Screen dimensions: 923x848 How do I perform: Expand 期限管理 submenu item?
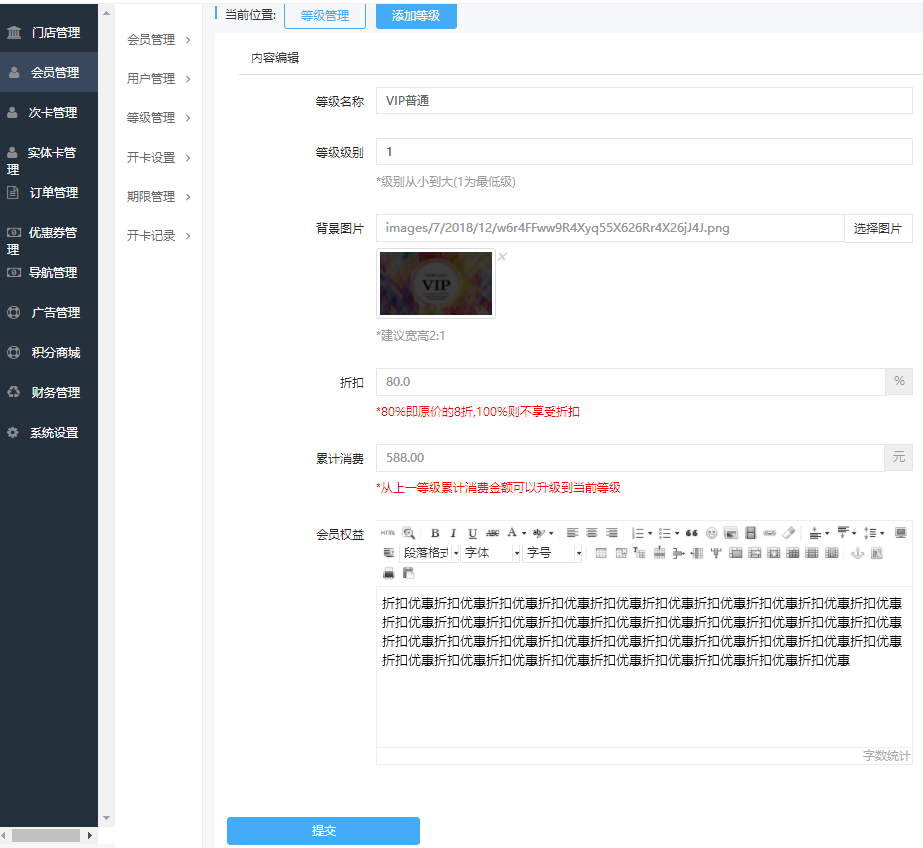pyautogui.click(x=159, y=197)
